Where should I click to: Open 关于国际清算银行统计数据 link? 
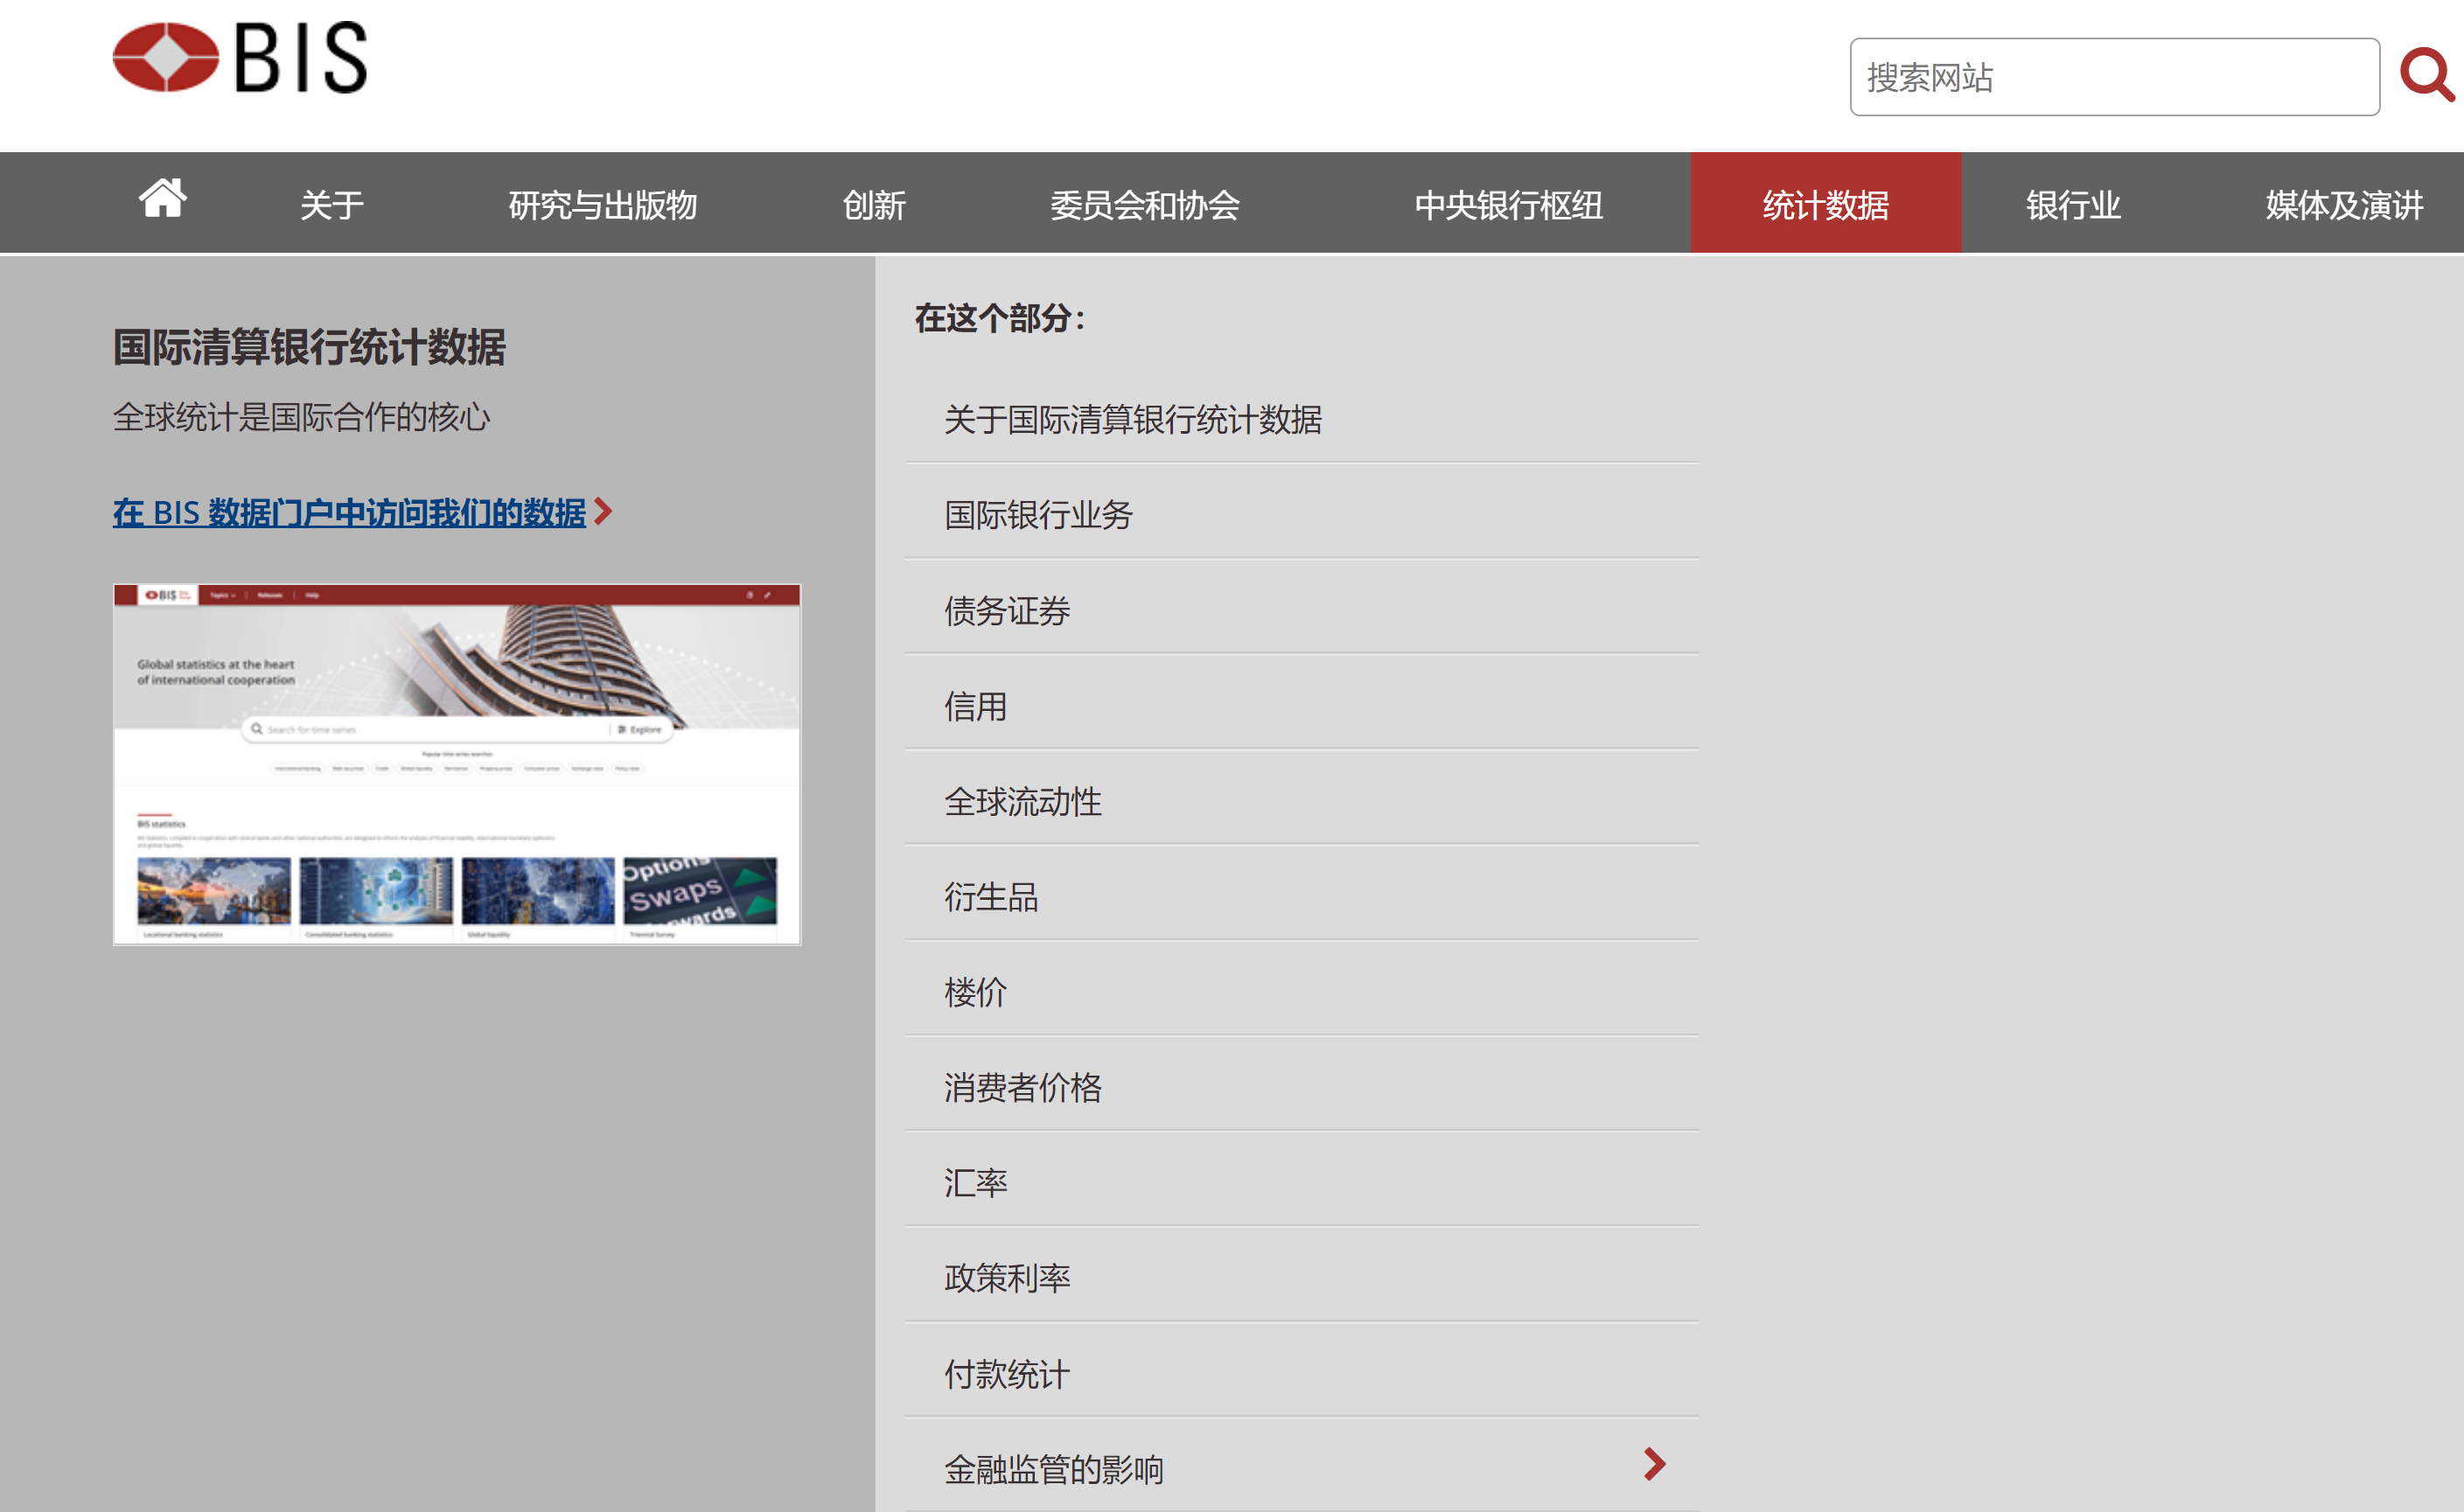pyautogui.click(x=1132, y=420)
